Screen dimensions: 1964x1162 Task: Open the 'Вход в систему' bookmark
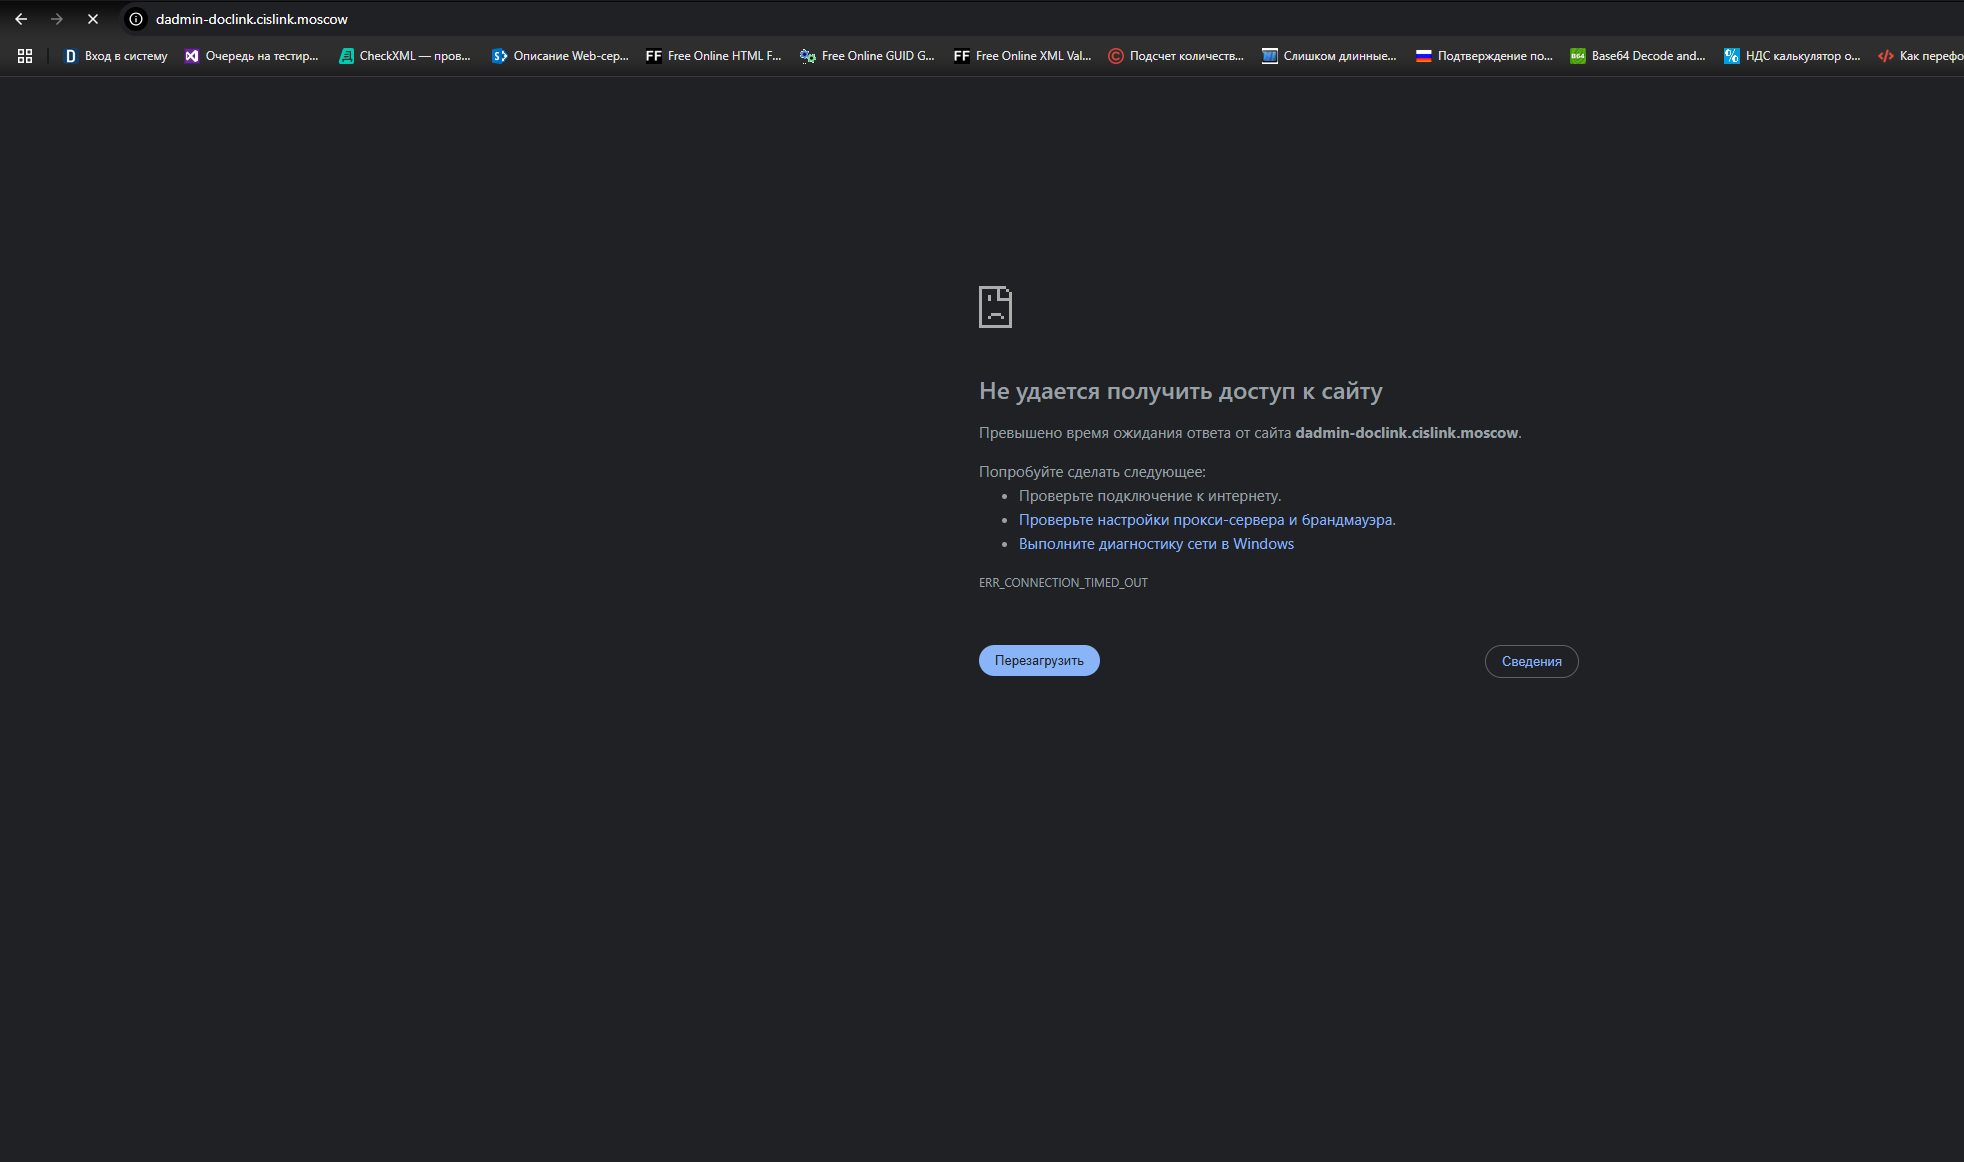116,56
